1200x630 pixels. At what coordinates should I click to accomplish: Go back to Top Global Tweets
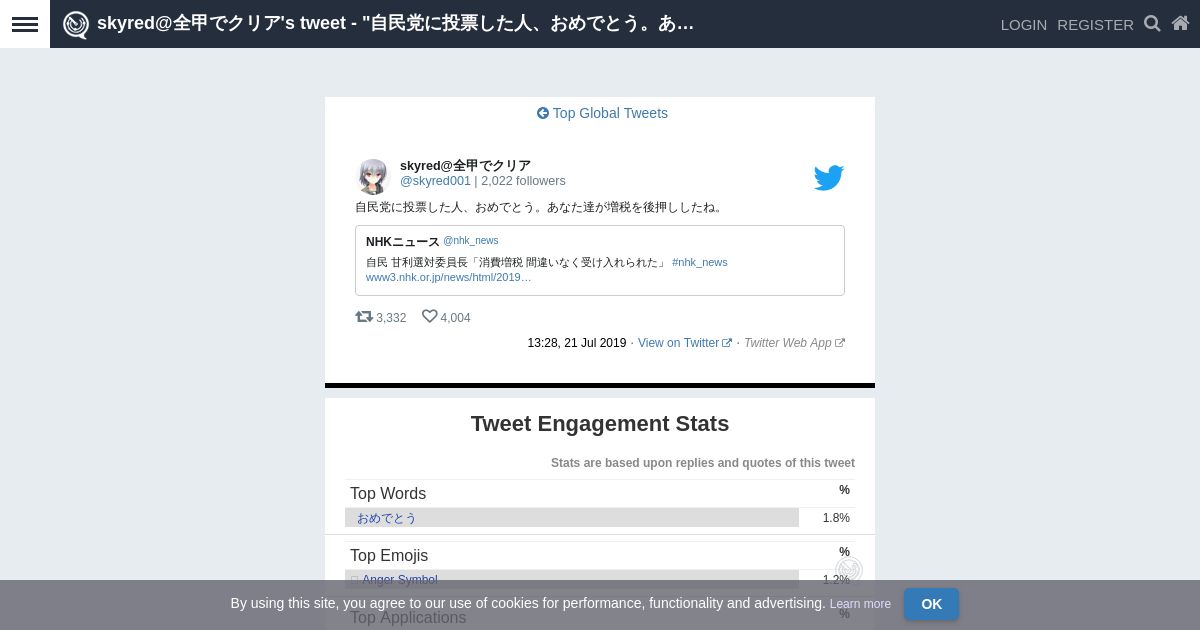602,113
